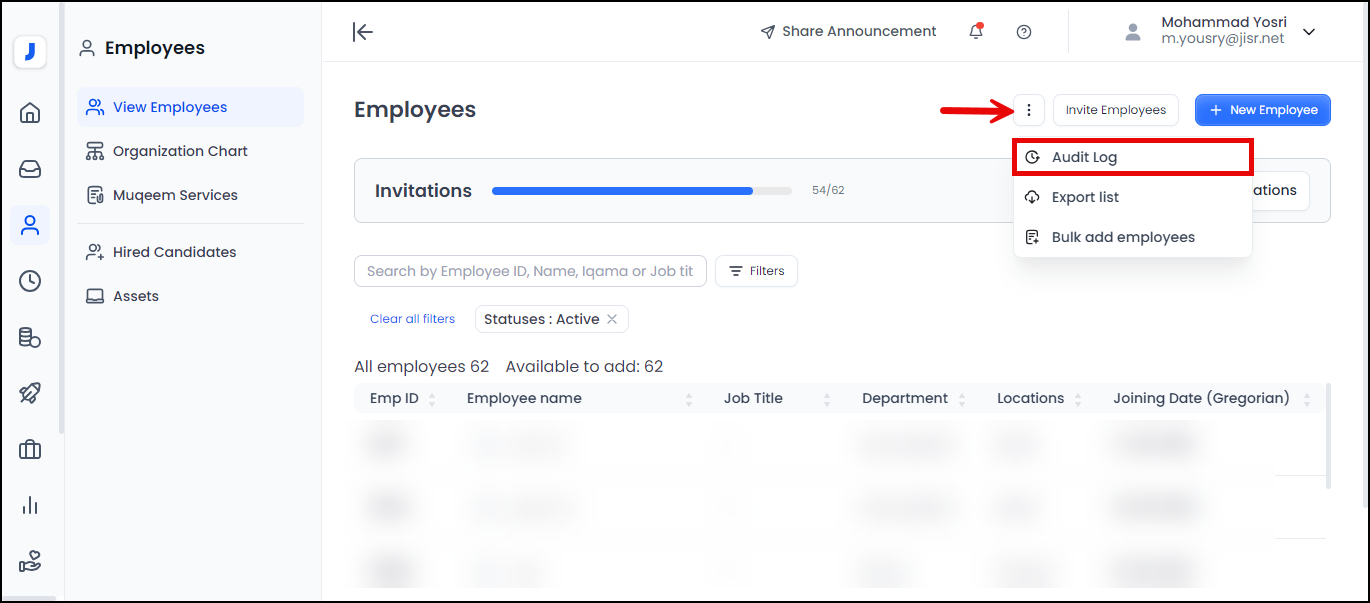
Task: Click the Home icon in left rail
Action: (x=30, y=113)
